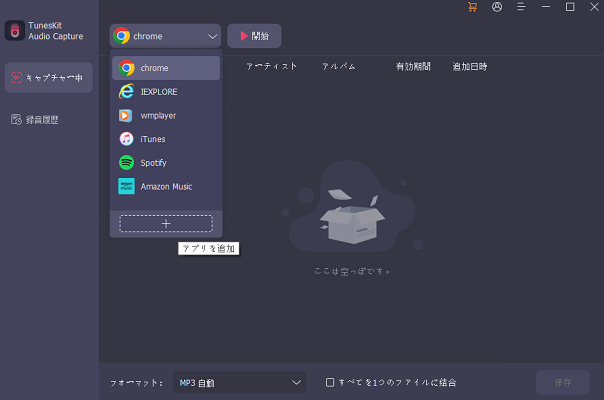Image resolution: width=604 pixels, height=400 pixels.
Task: Click the アーティスト column header
Action: pyautogui.click(x=271, y=67)
